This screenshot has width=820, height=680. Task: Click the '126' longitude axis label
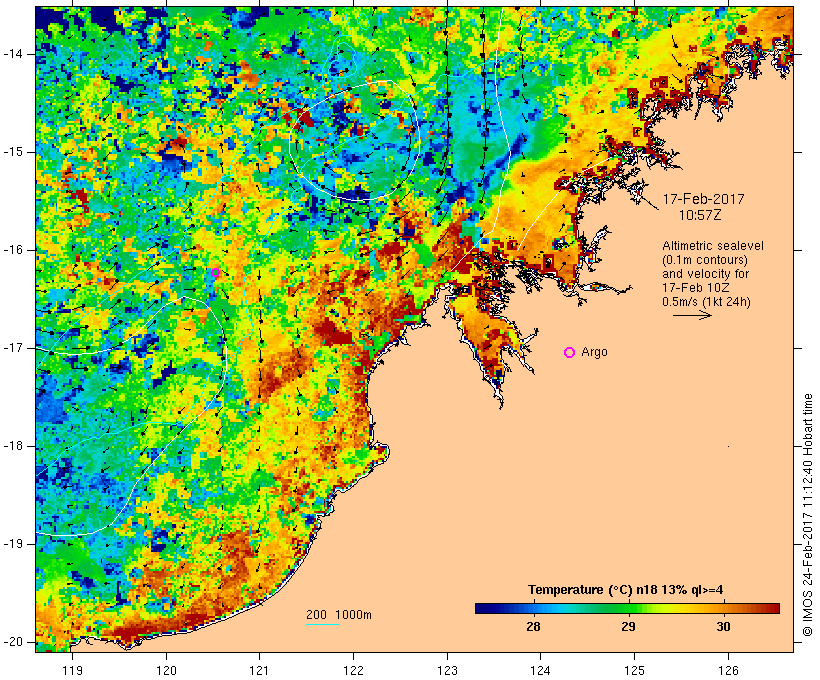click(x=728, y=670)
